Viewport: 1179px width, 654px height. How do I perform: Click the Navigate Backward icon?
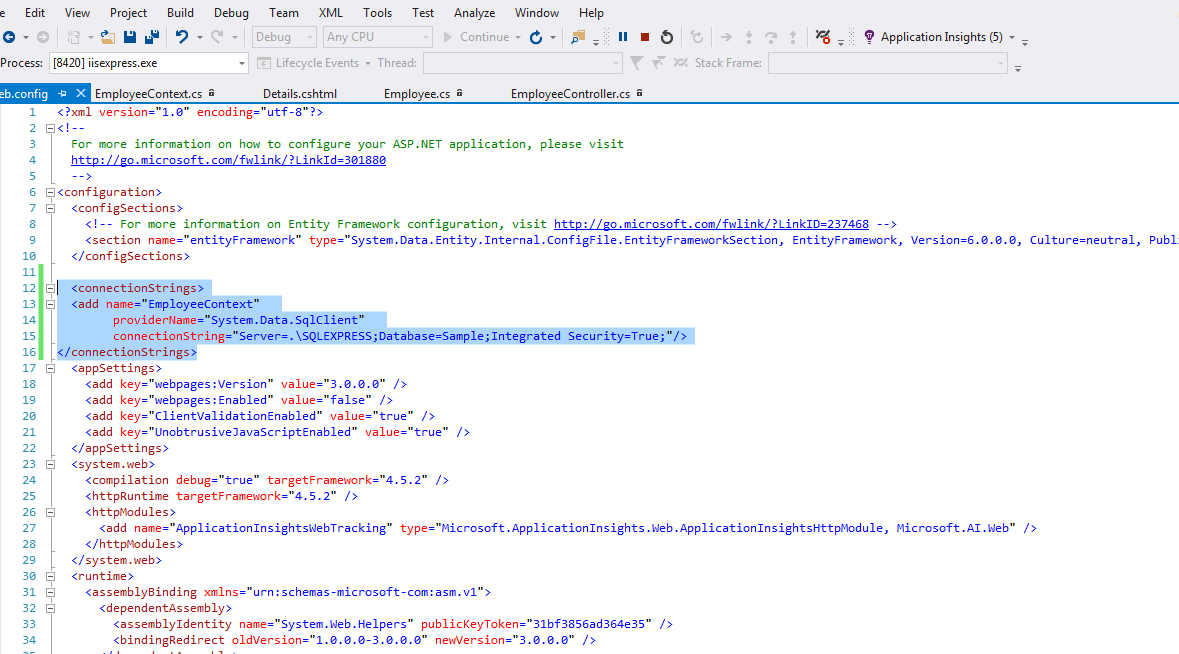(x=10, y=37)
